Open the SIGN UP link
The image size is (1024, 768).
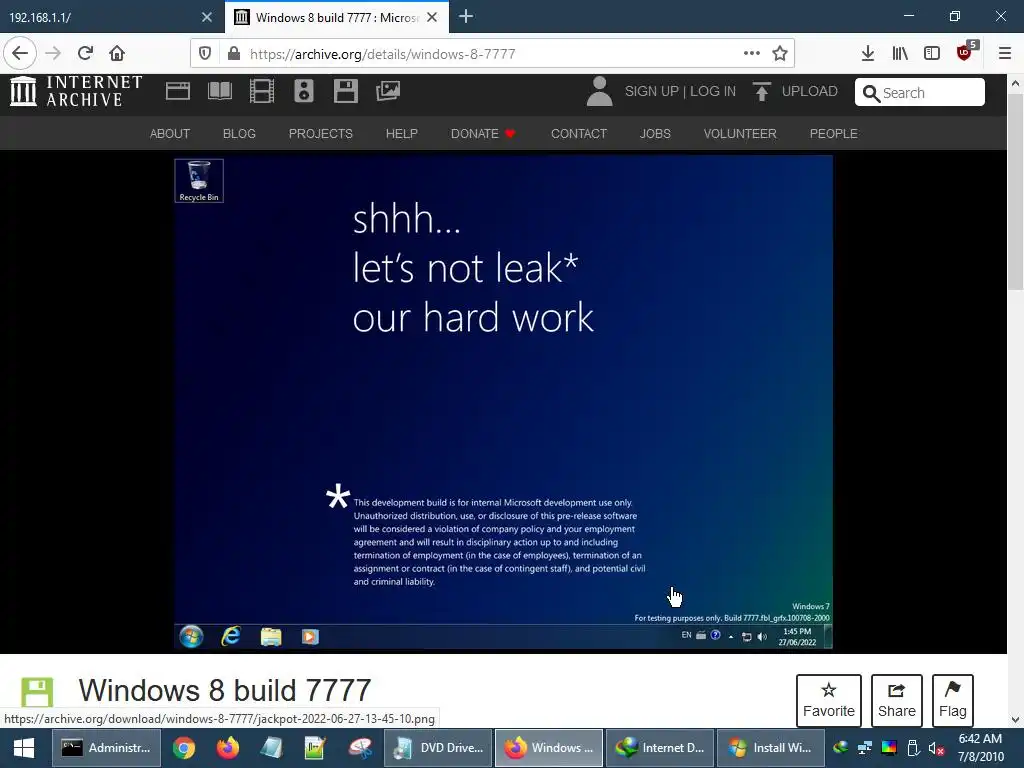point(652,91)
